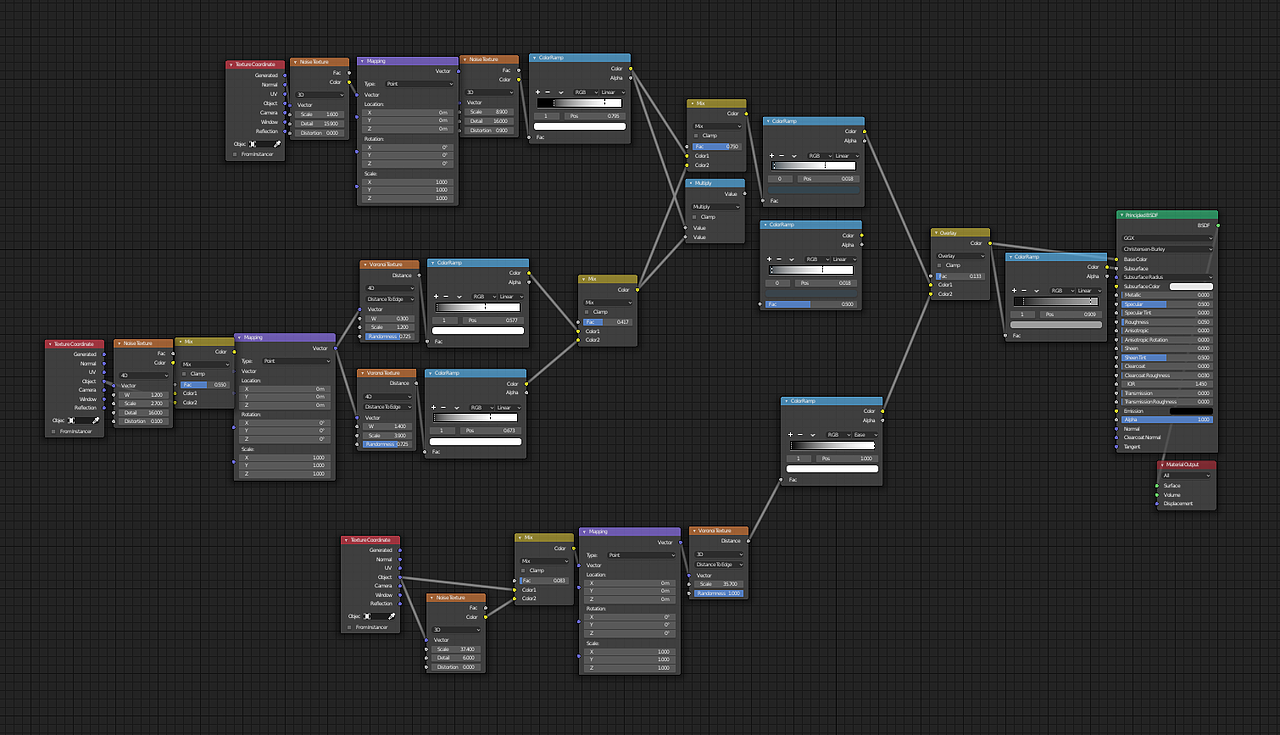Collapse the Material Output node
The width and height of the screenshot is (1280, 735).
1162,465
